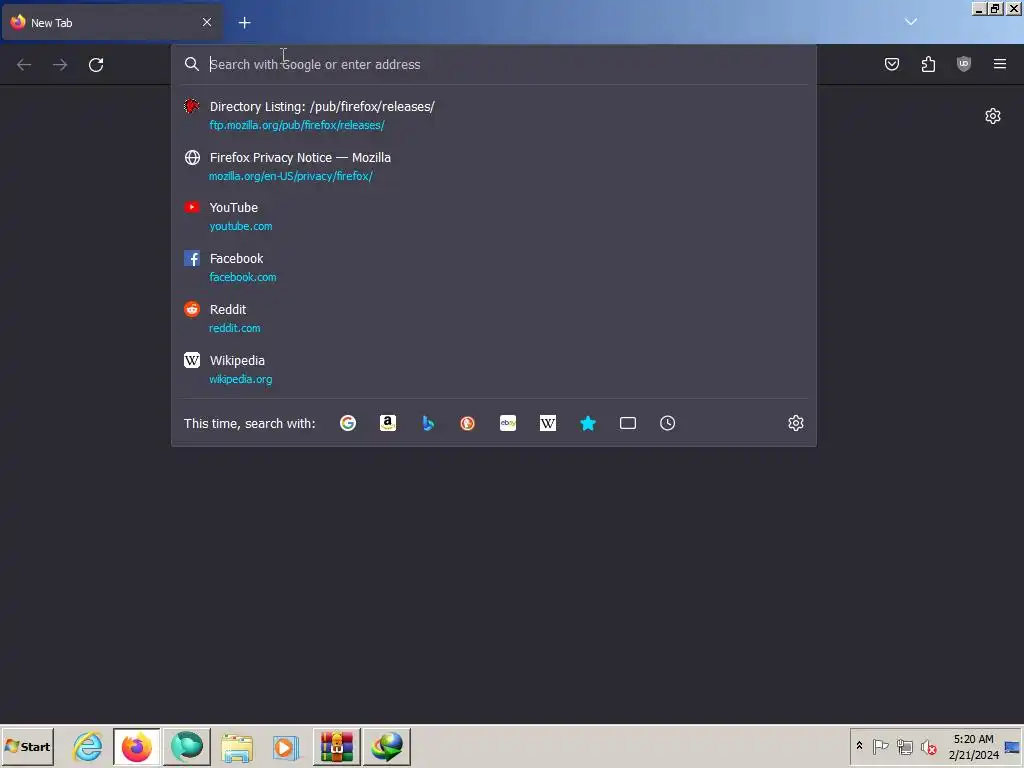Screen dimensions: 1024x768
Task: Show hidden system tray icons
Action: (x=859, y=746)
